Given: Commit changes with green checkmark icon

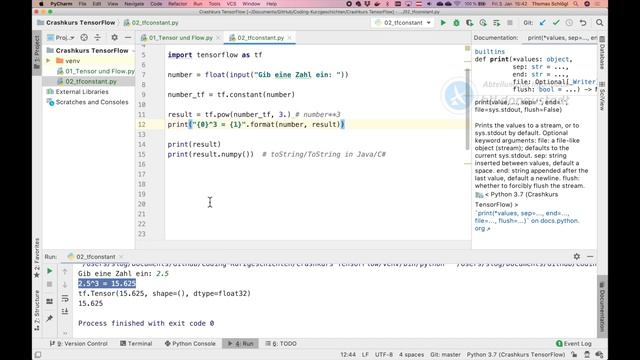Looking at the screenshot, I should 556,23.
